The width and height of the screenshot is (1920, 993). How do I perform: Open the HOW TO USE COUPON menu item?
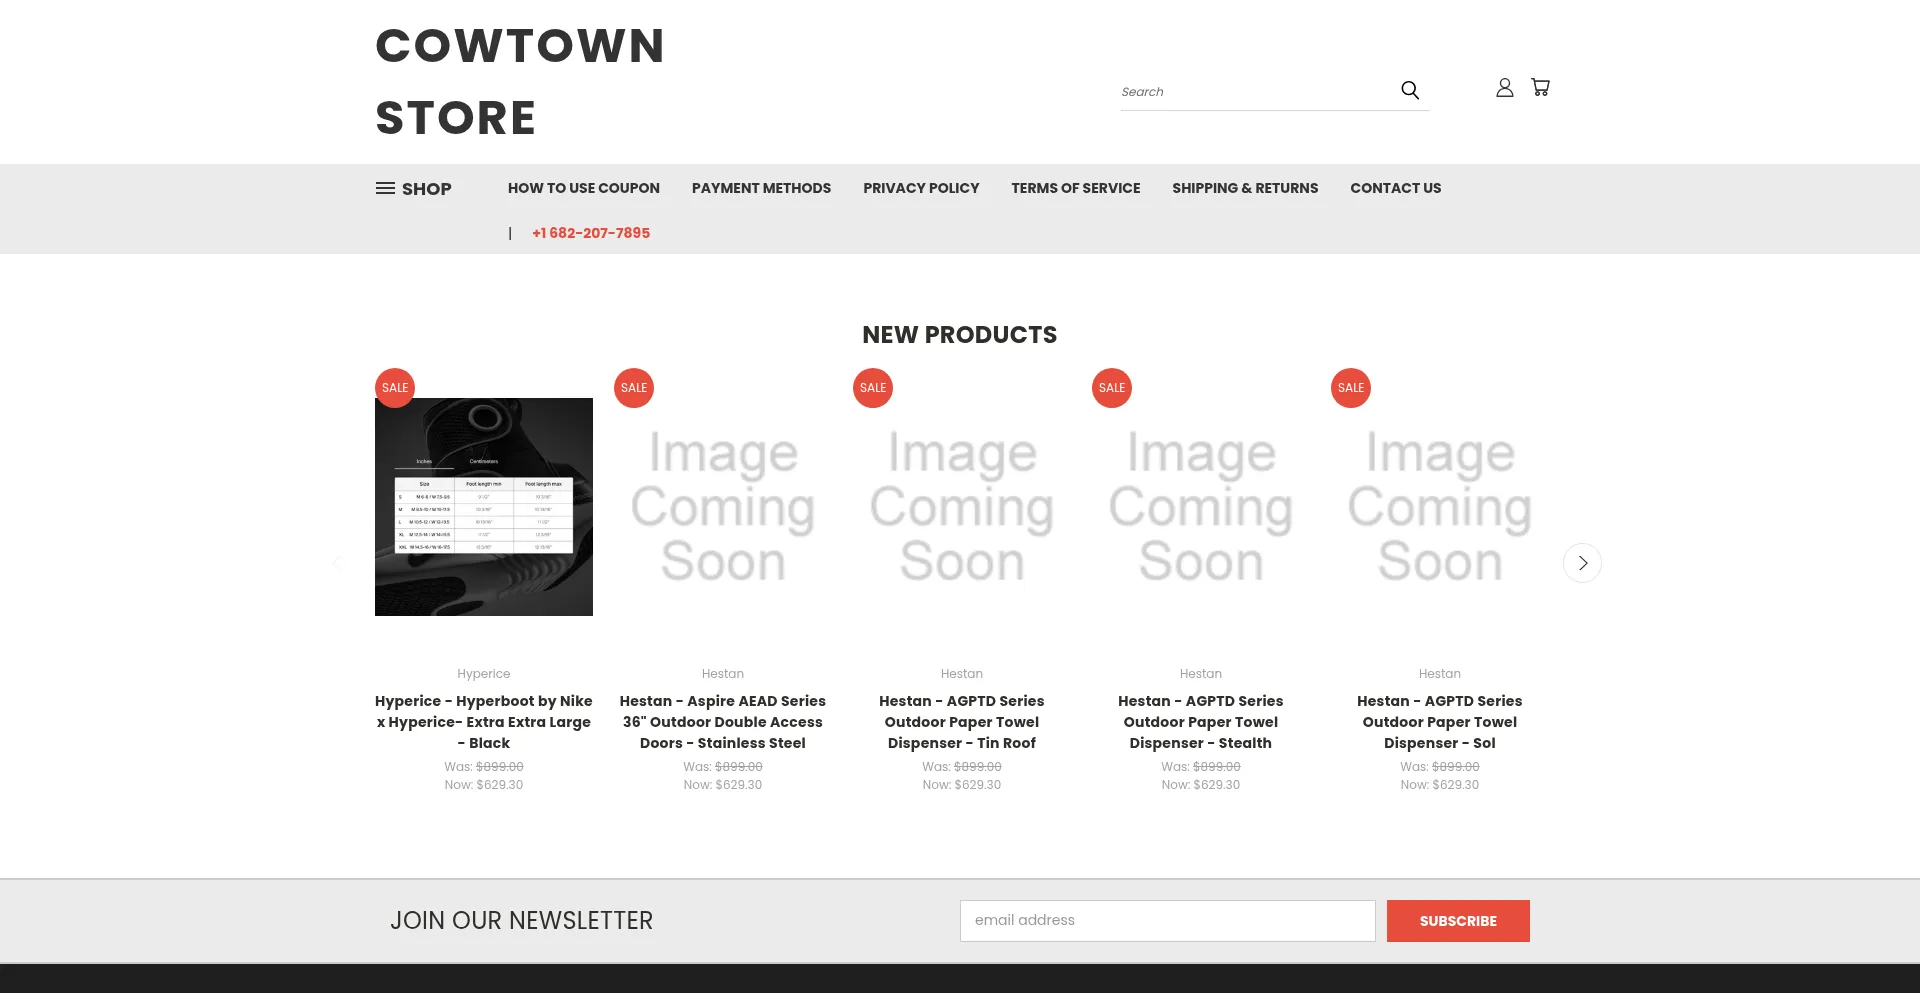click(x=583, y=188)
